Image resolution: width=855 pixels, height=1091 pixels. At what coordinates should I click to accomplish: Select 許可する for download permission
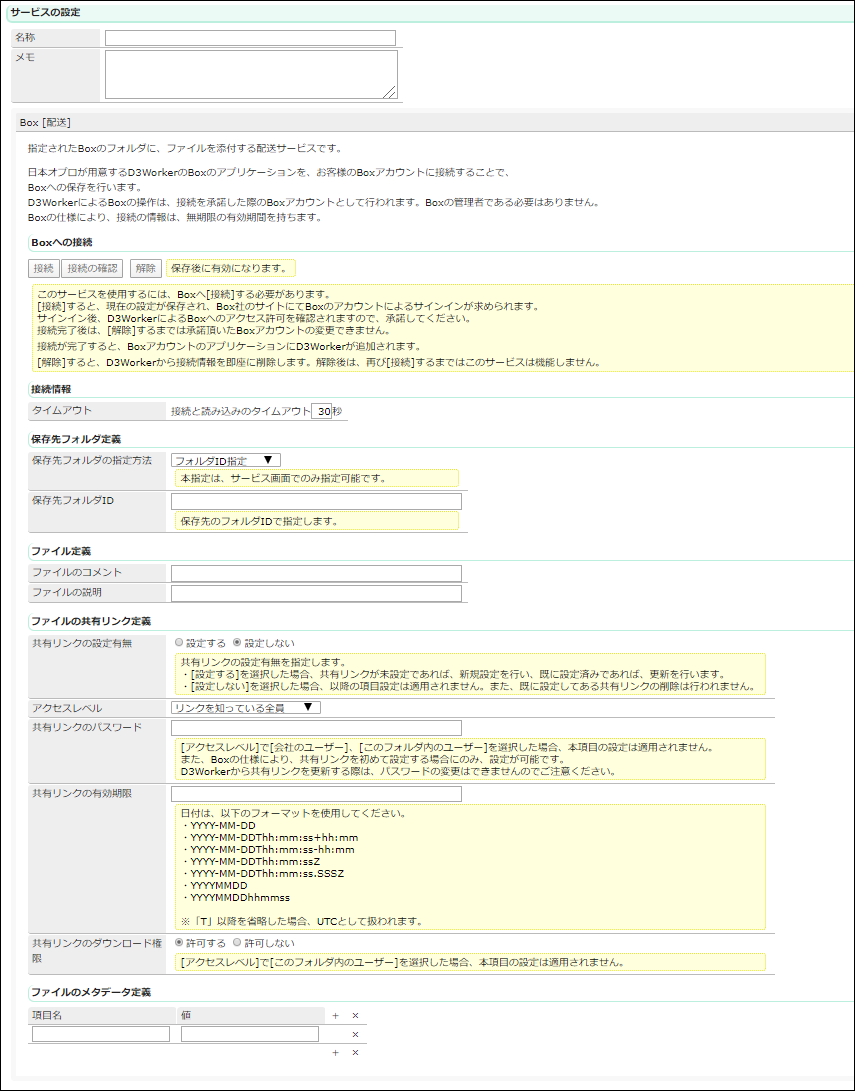[179, 942]
